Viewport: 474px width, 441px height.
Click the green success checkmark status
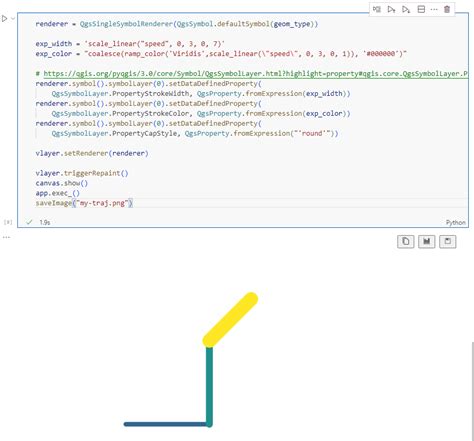coord(29,222)
